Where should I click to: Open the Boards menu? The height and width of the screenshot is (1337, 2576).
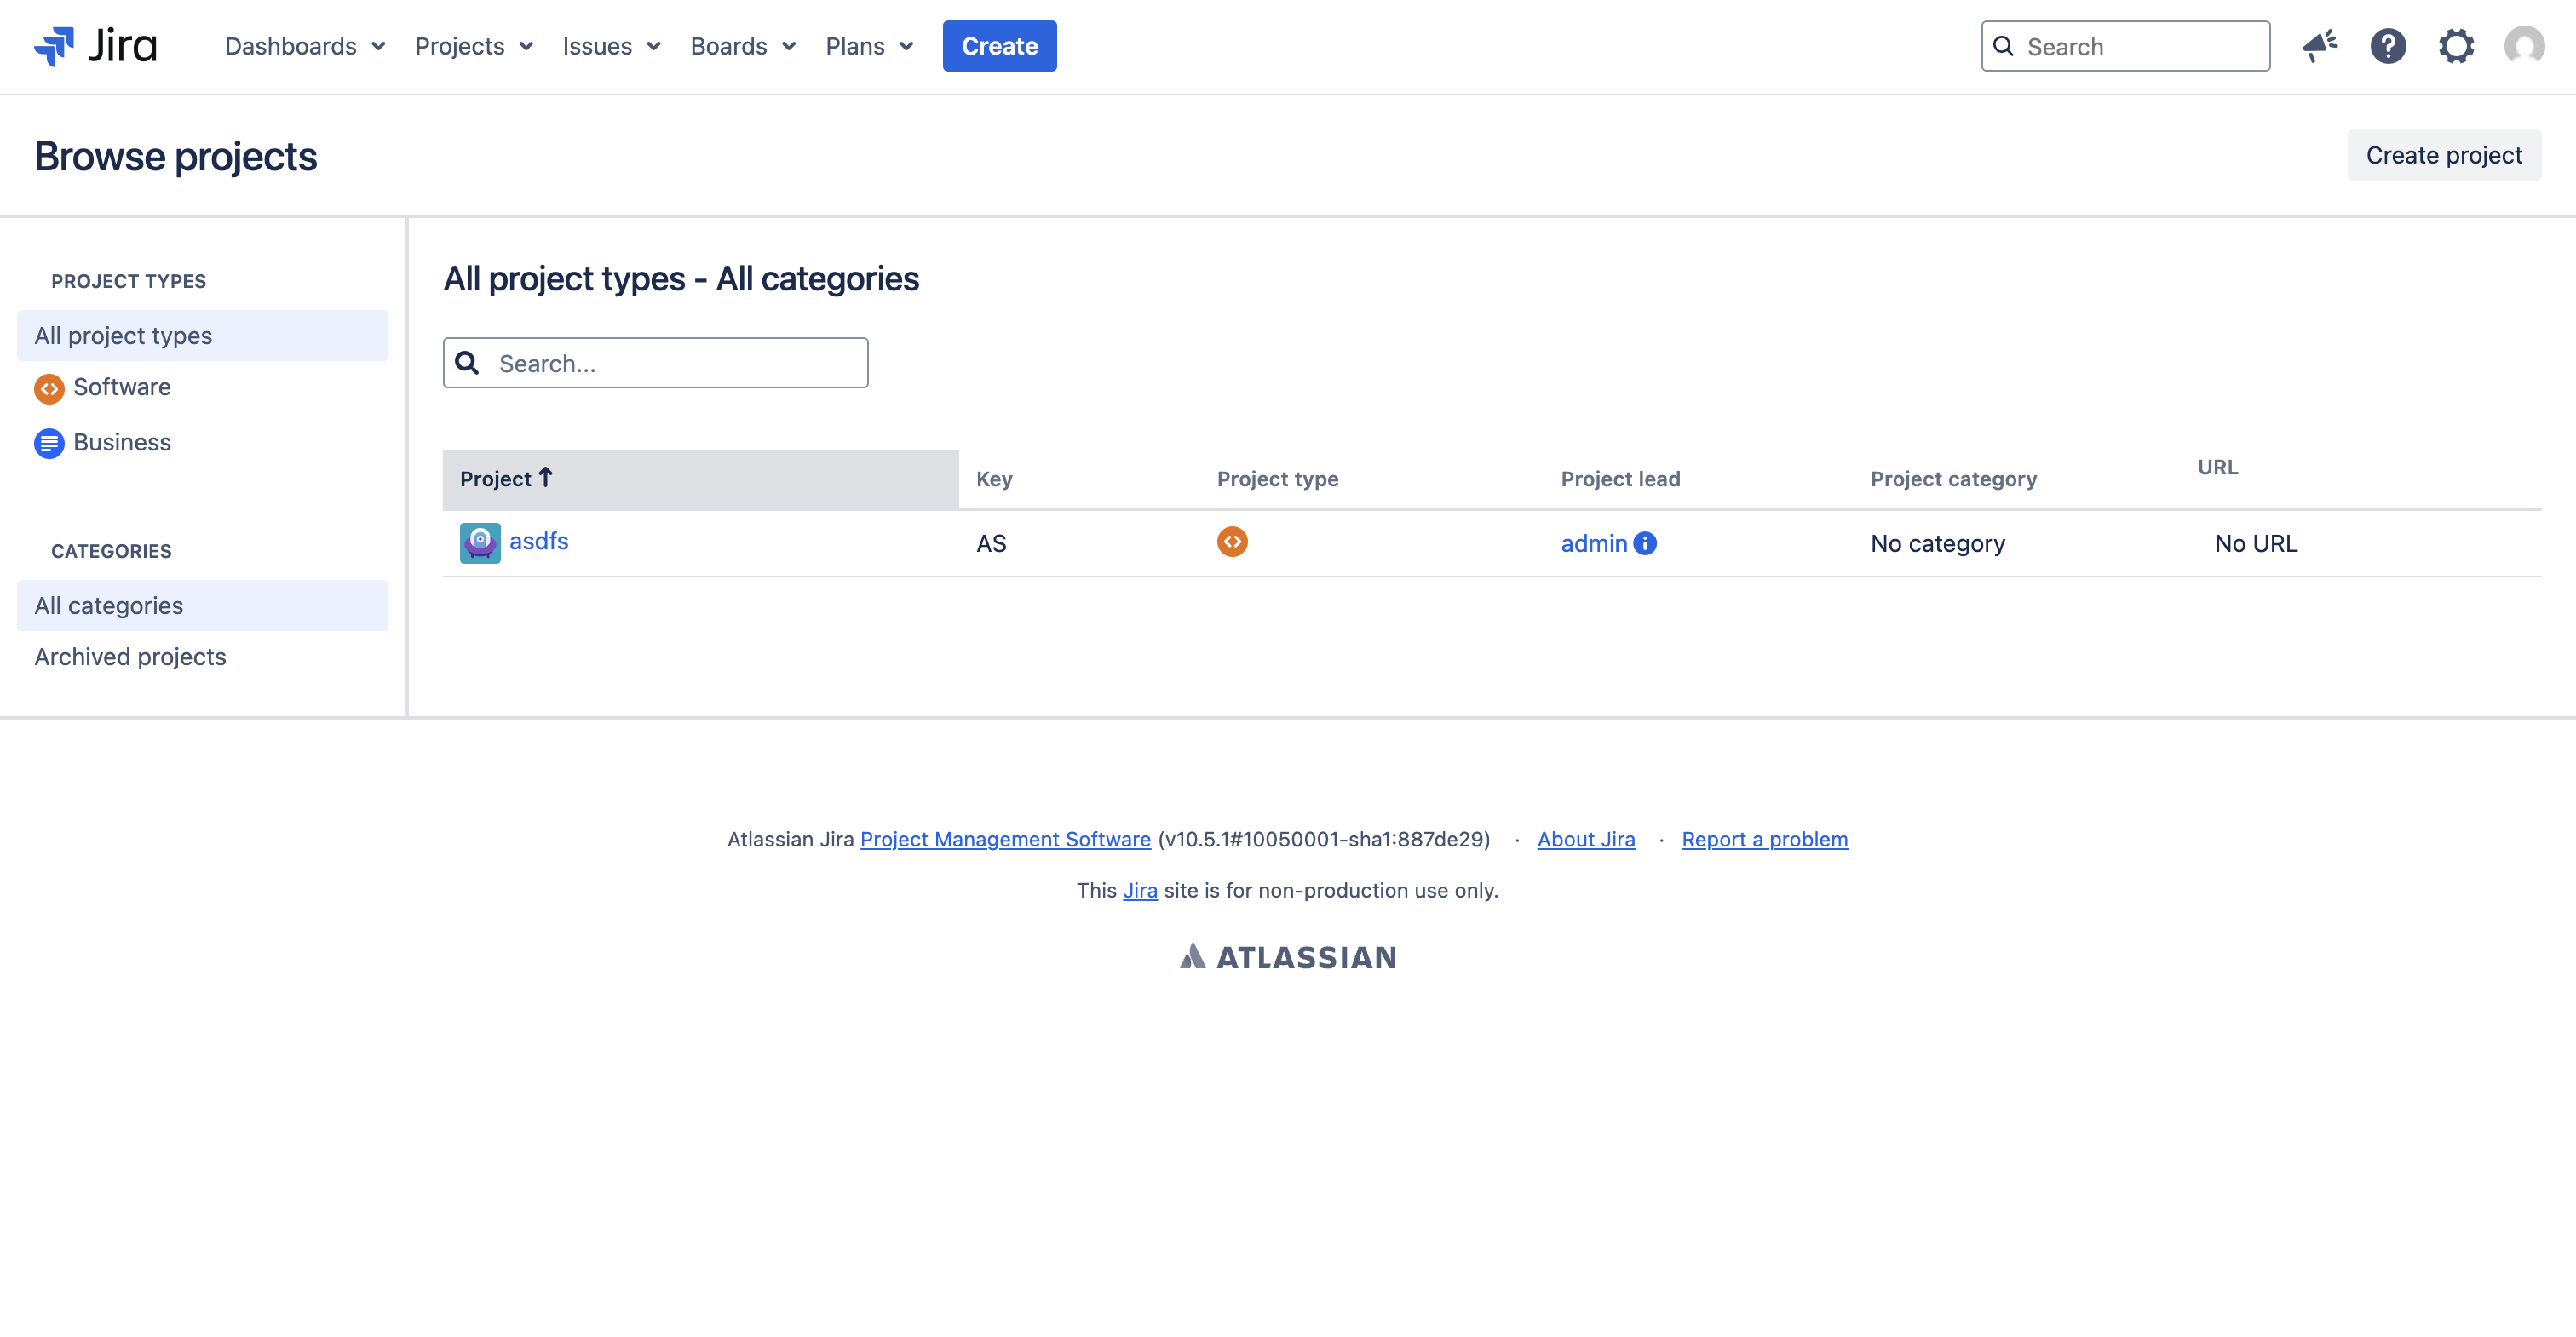click(x=729, y=46)
